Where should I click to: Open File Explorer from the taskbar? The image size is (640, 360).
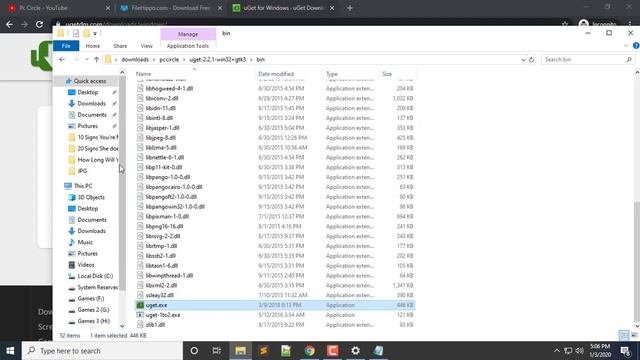(x=240, y=351)
